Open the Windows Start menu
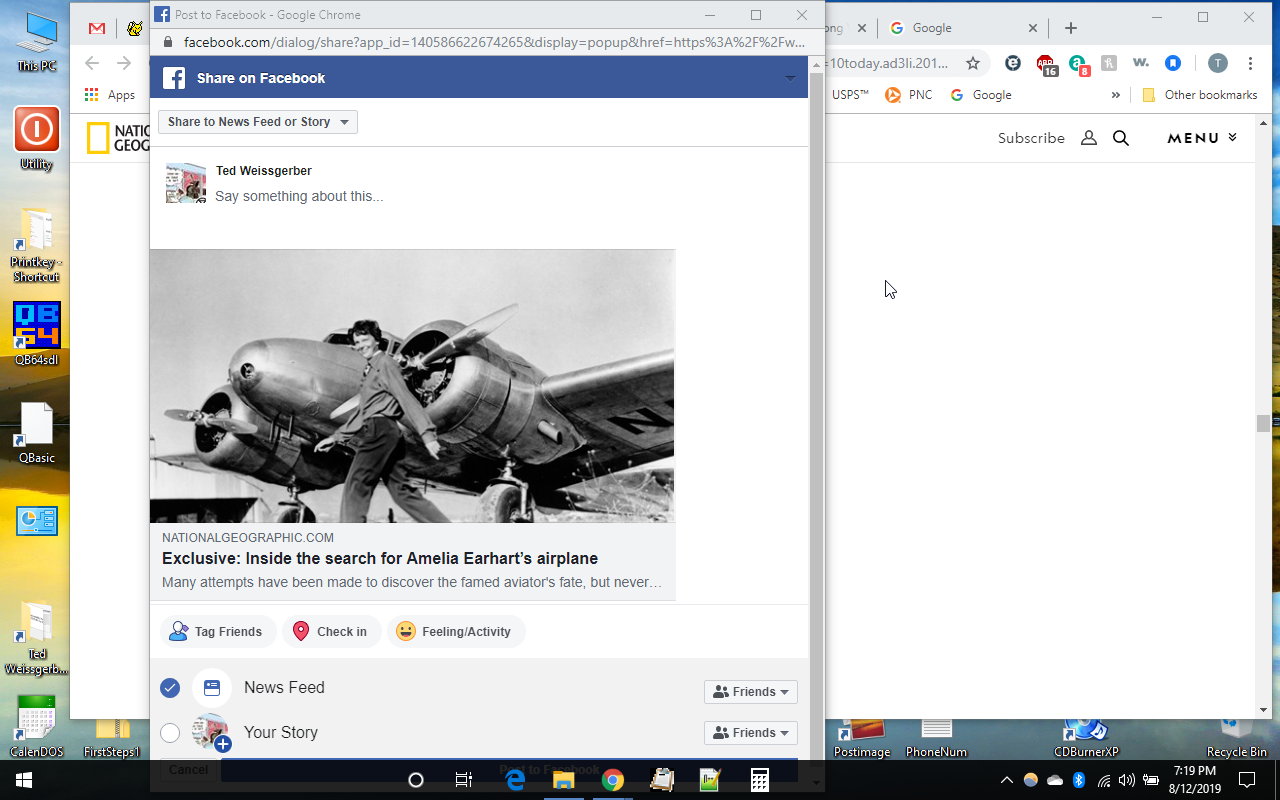Viewport: 1280px width, 800px height. click(x=24, y=780)
